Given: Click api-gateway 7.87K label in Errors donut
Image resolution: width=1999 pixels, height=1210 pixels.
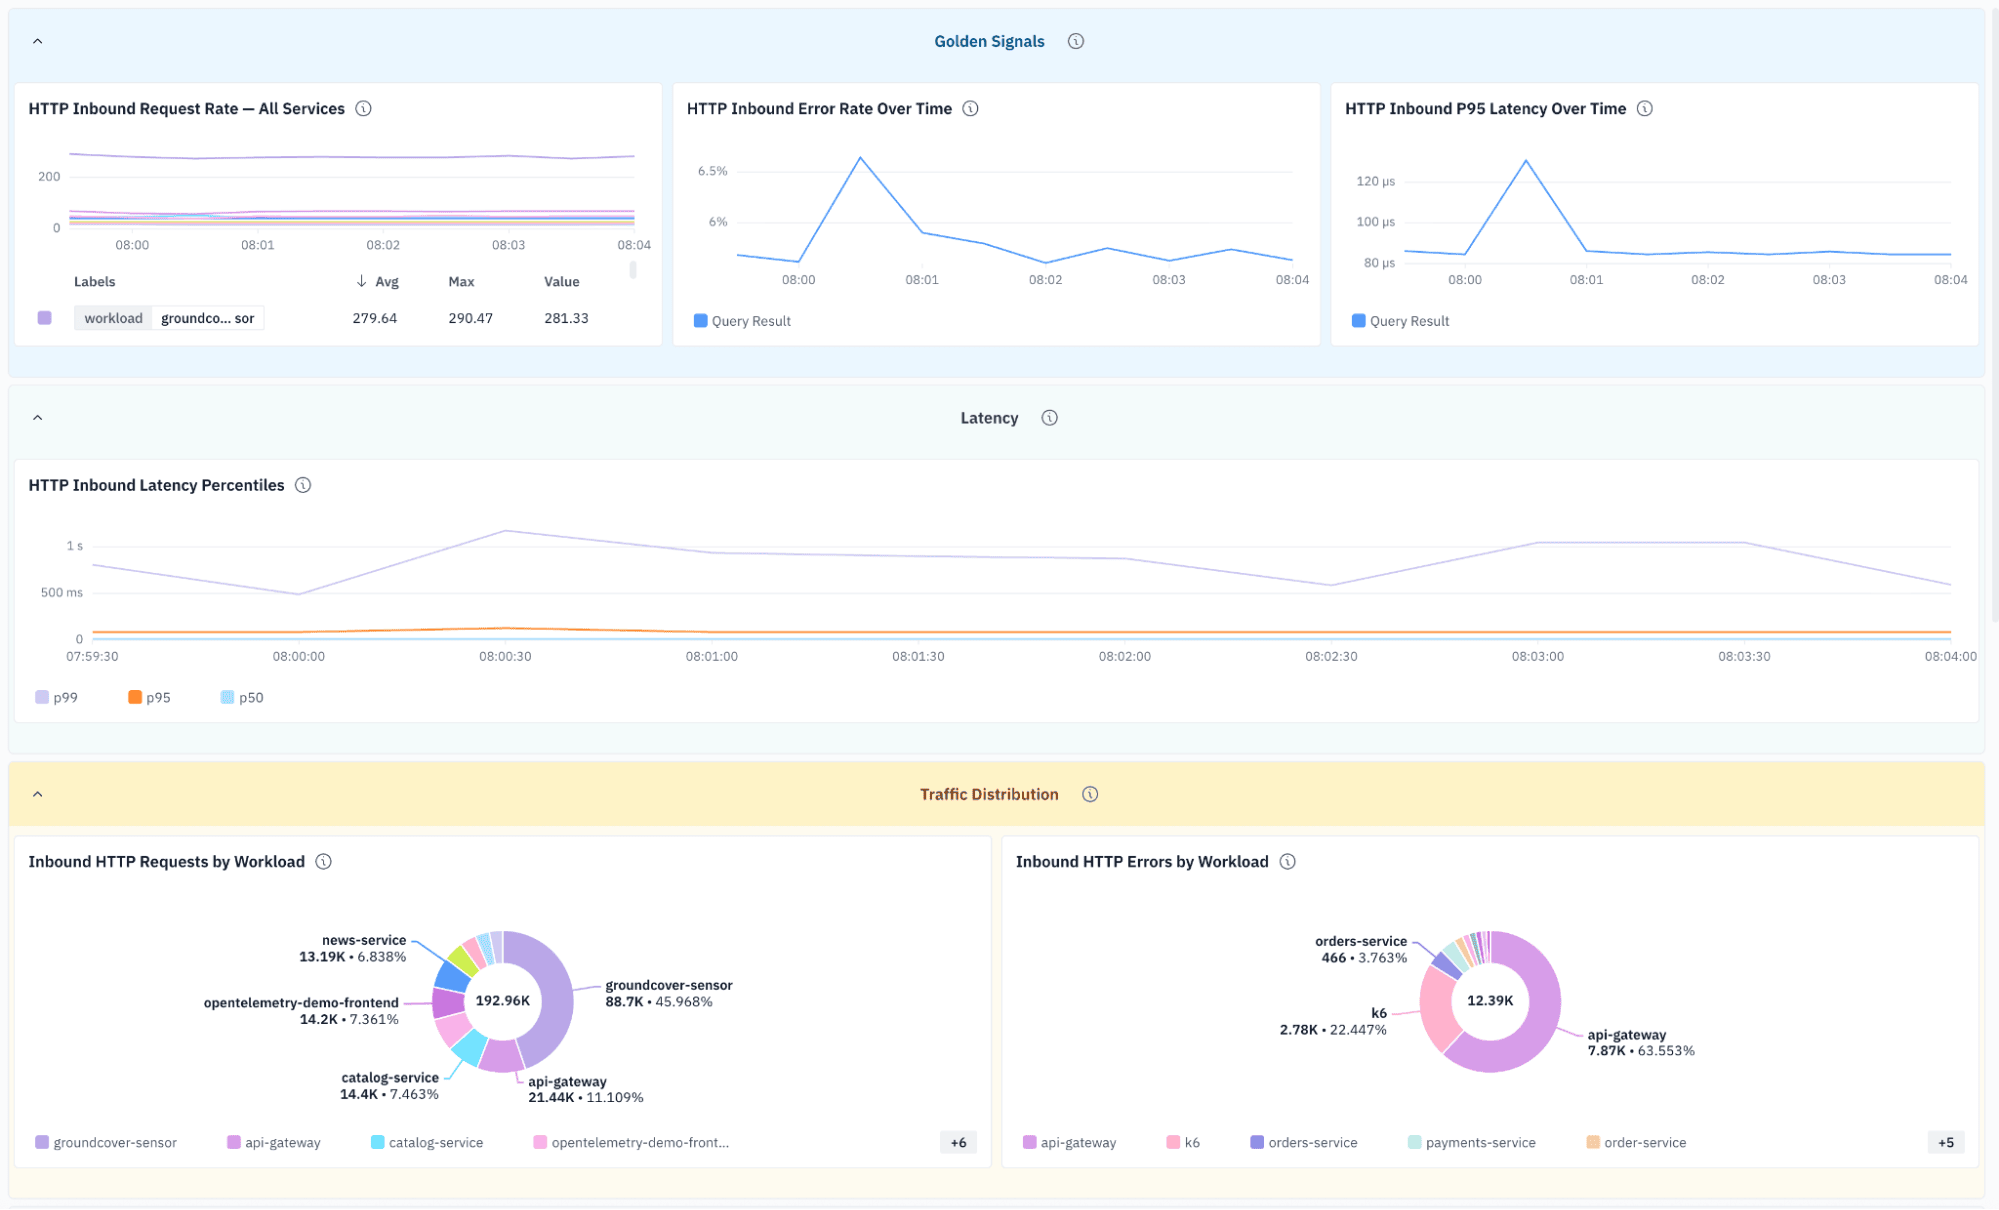Looking at the screenshot, I should click(x=1641, y=1043).
